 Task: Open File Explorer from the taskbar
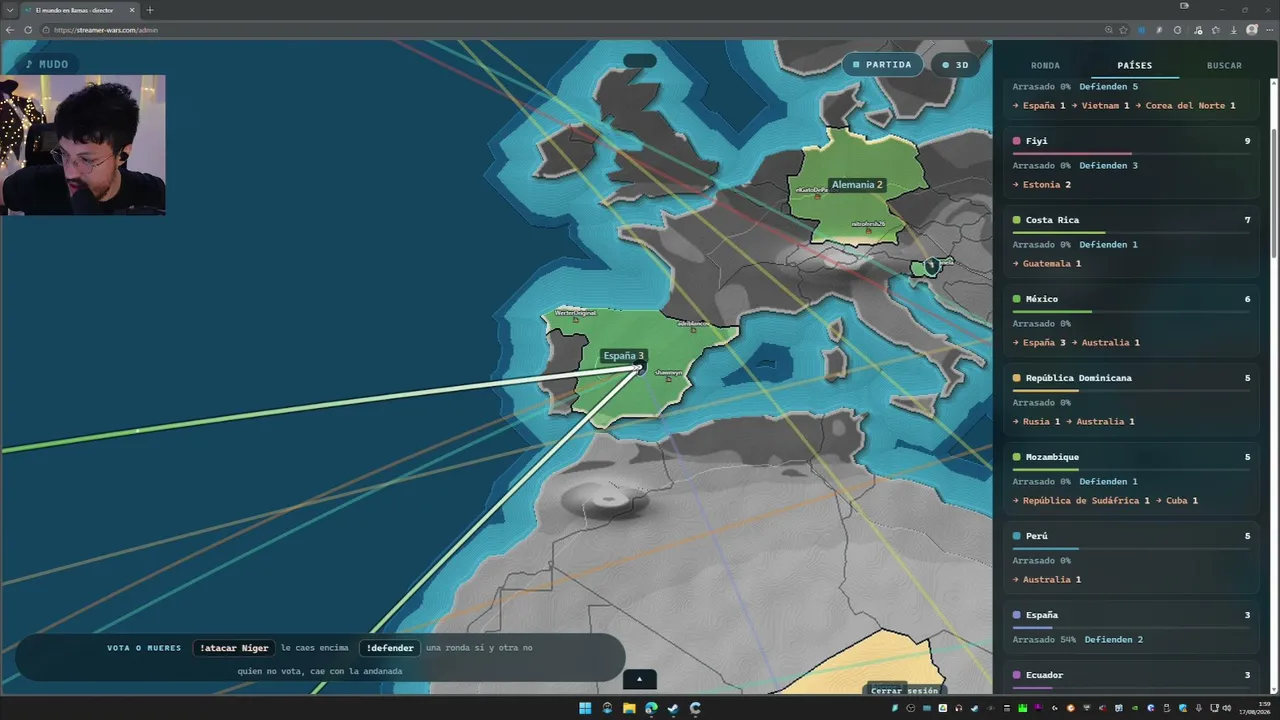pos(629,708)
